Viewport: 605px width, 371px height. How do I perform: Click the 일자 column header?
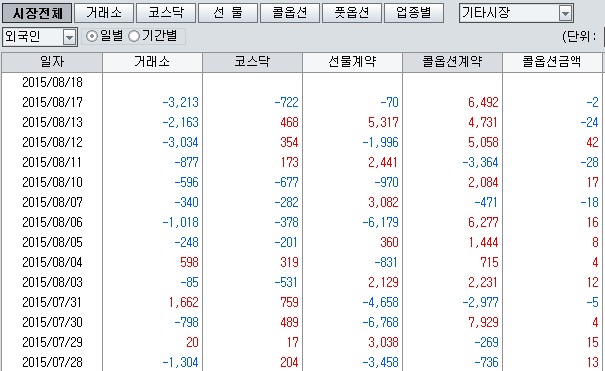pyautogui.click(x=52, y=62)
